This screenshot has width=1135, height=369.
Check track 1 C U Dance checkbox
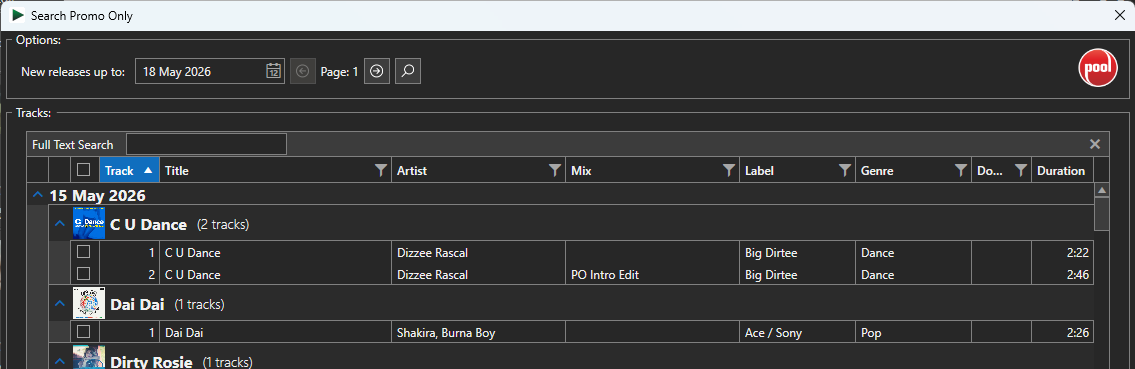(x=84, y=252)
